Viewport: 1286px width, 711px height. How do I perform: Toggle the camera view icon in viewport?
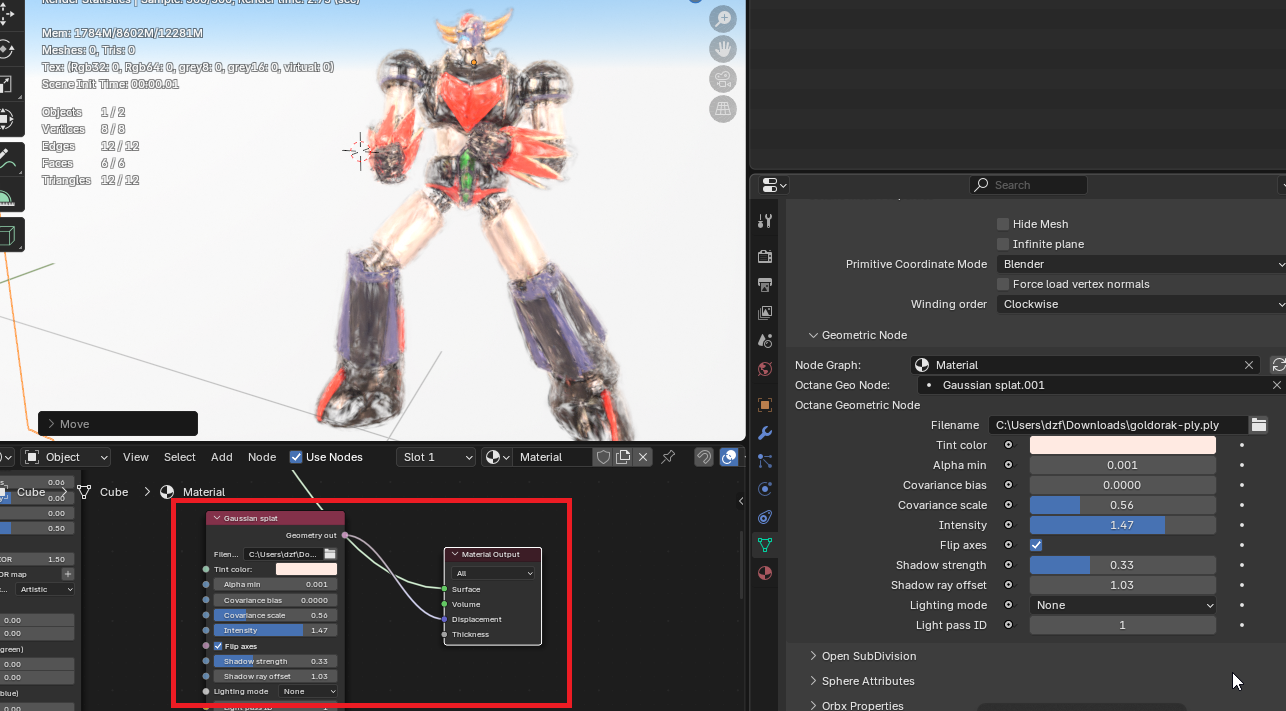[723, 79]
